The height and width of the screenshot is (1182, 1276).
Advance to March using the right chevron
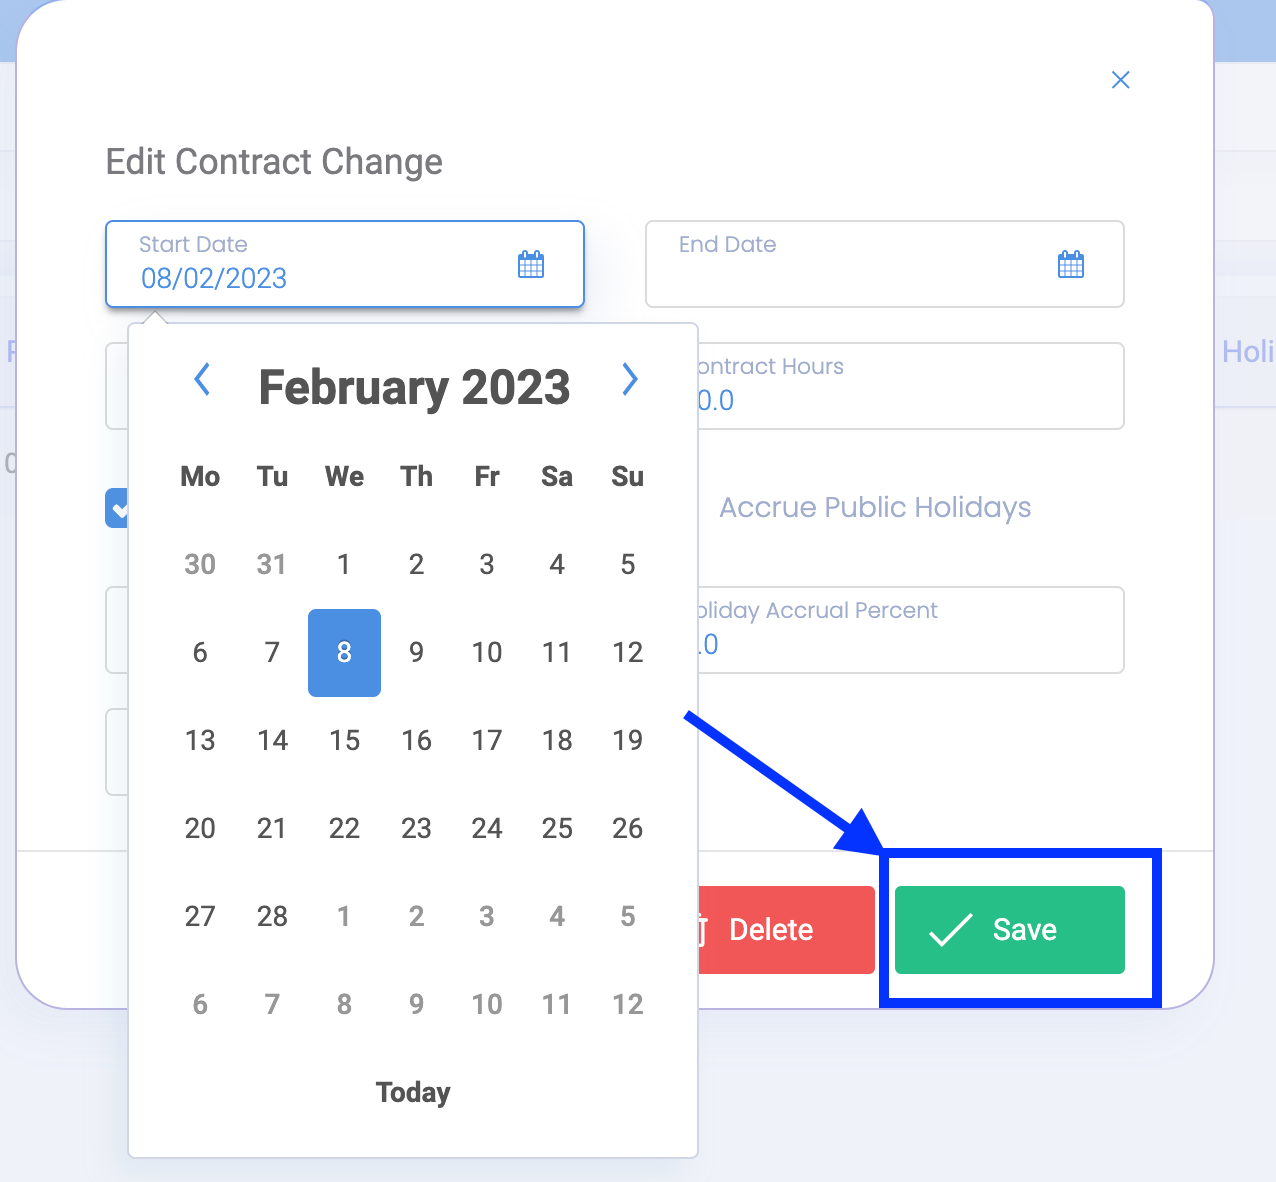pos(630,380)
